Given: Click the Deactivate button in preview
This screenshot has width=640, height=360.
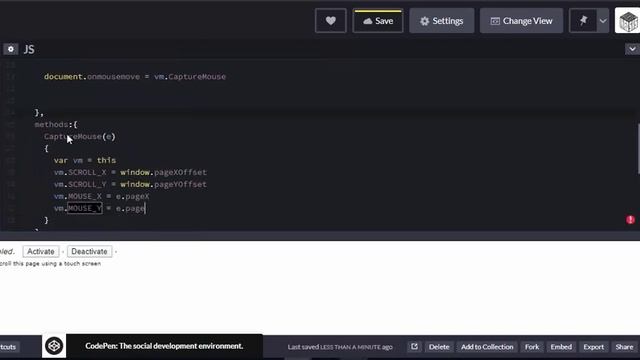Looking at the screenshot, I should point(89,251).
